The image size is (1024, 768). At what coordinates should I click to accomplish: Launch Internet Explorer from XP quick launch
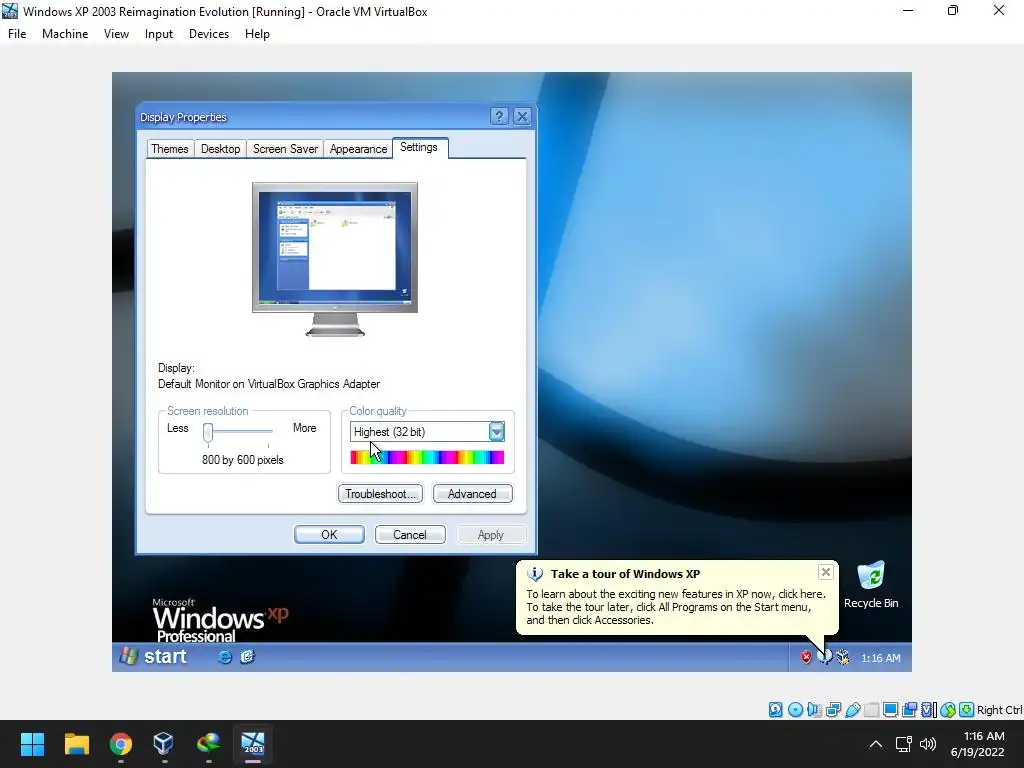225,657
